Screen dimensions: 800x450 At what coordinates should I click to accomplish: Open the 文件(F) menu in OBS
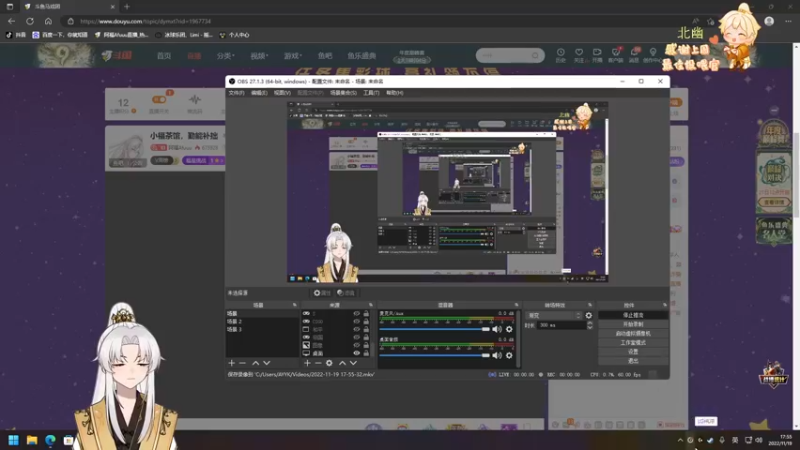coord(236,93)
